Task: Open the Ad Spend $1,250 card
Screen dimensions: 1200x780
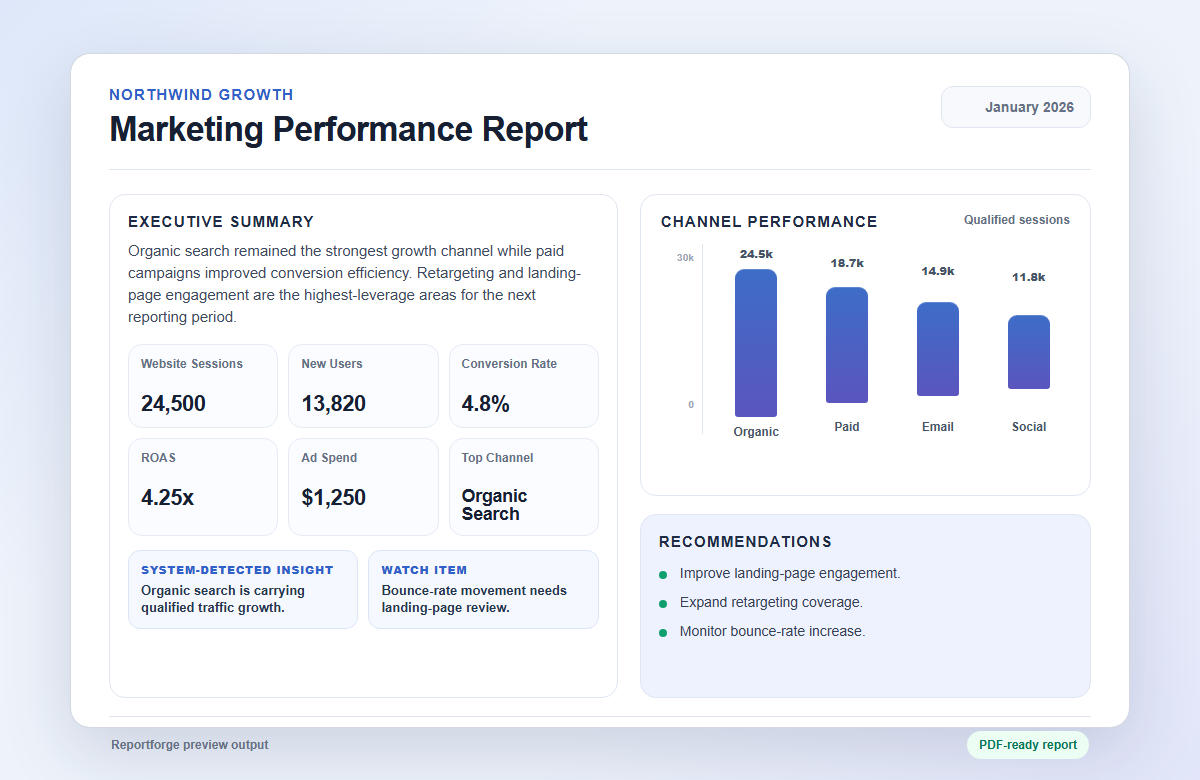Action: [x=363, y=487]
